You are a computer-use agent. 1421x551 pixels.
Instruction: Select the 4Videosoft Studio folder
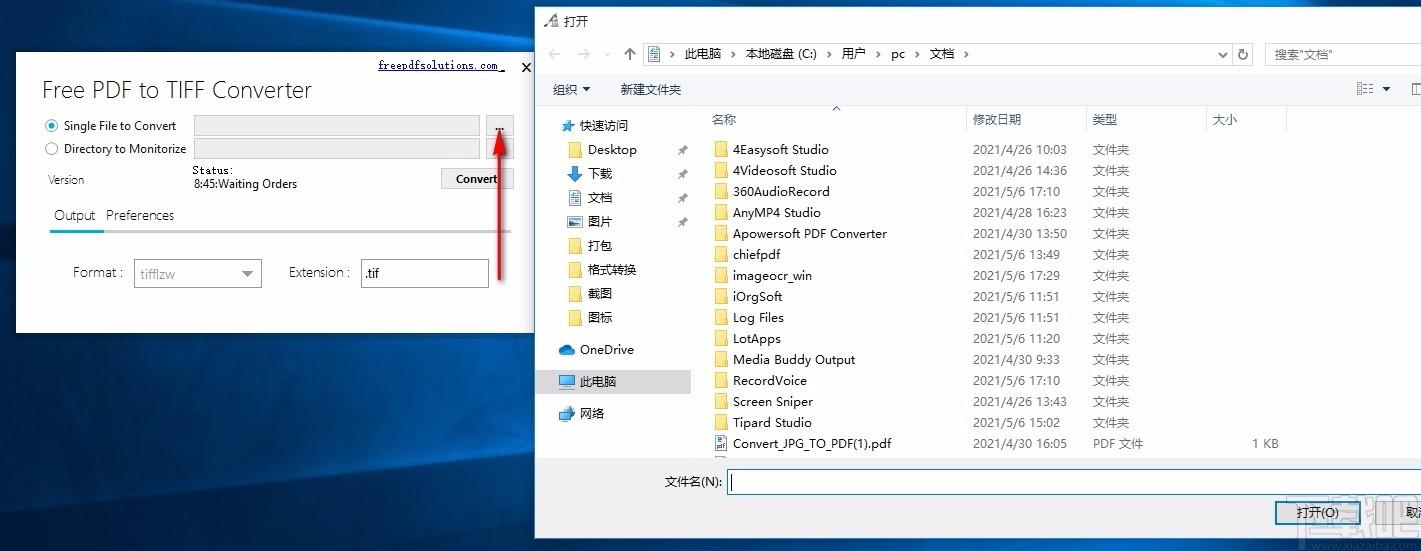coord(784,170)
